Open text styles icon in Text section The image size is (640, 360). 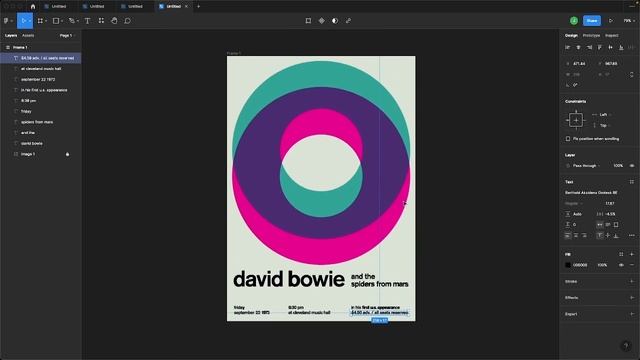tap(631, 182)
